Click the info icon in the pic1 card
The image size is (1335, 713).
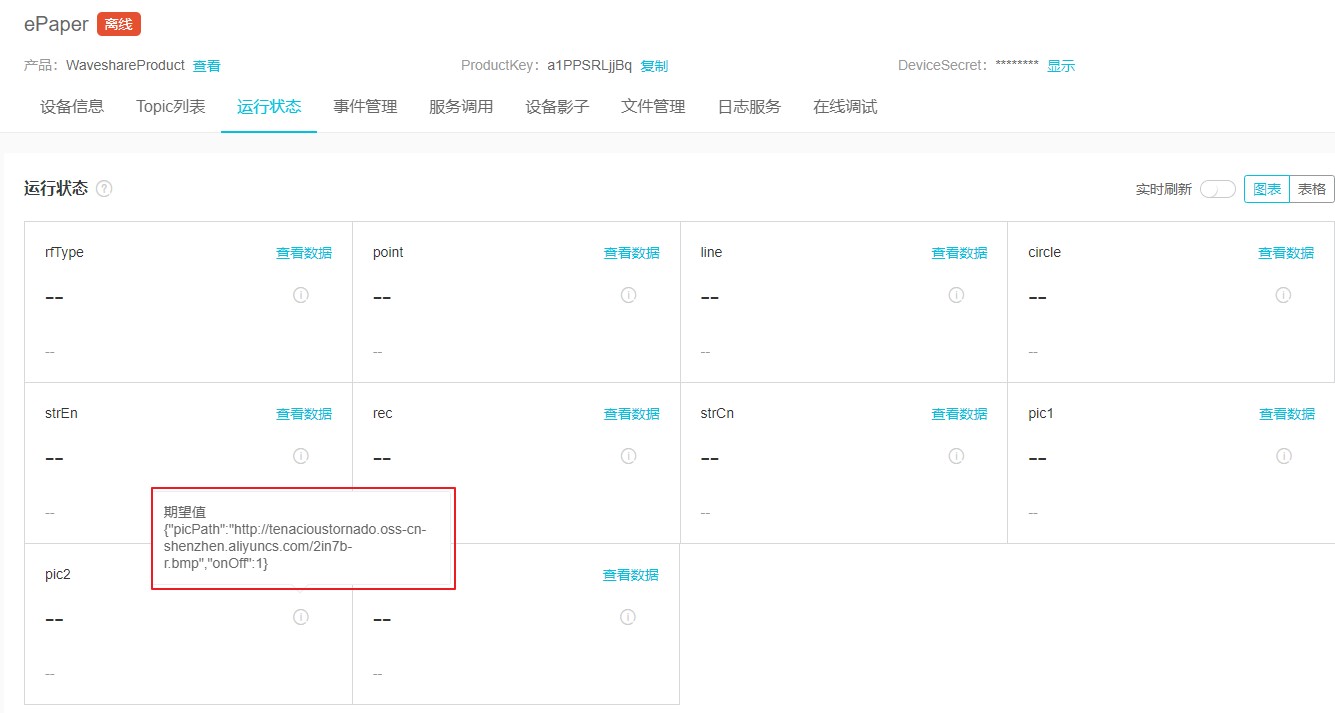pos(1284,456)
